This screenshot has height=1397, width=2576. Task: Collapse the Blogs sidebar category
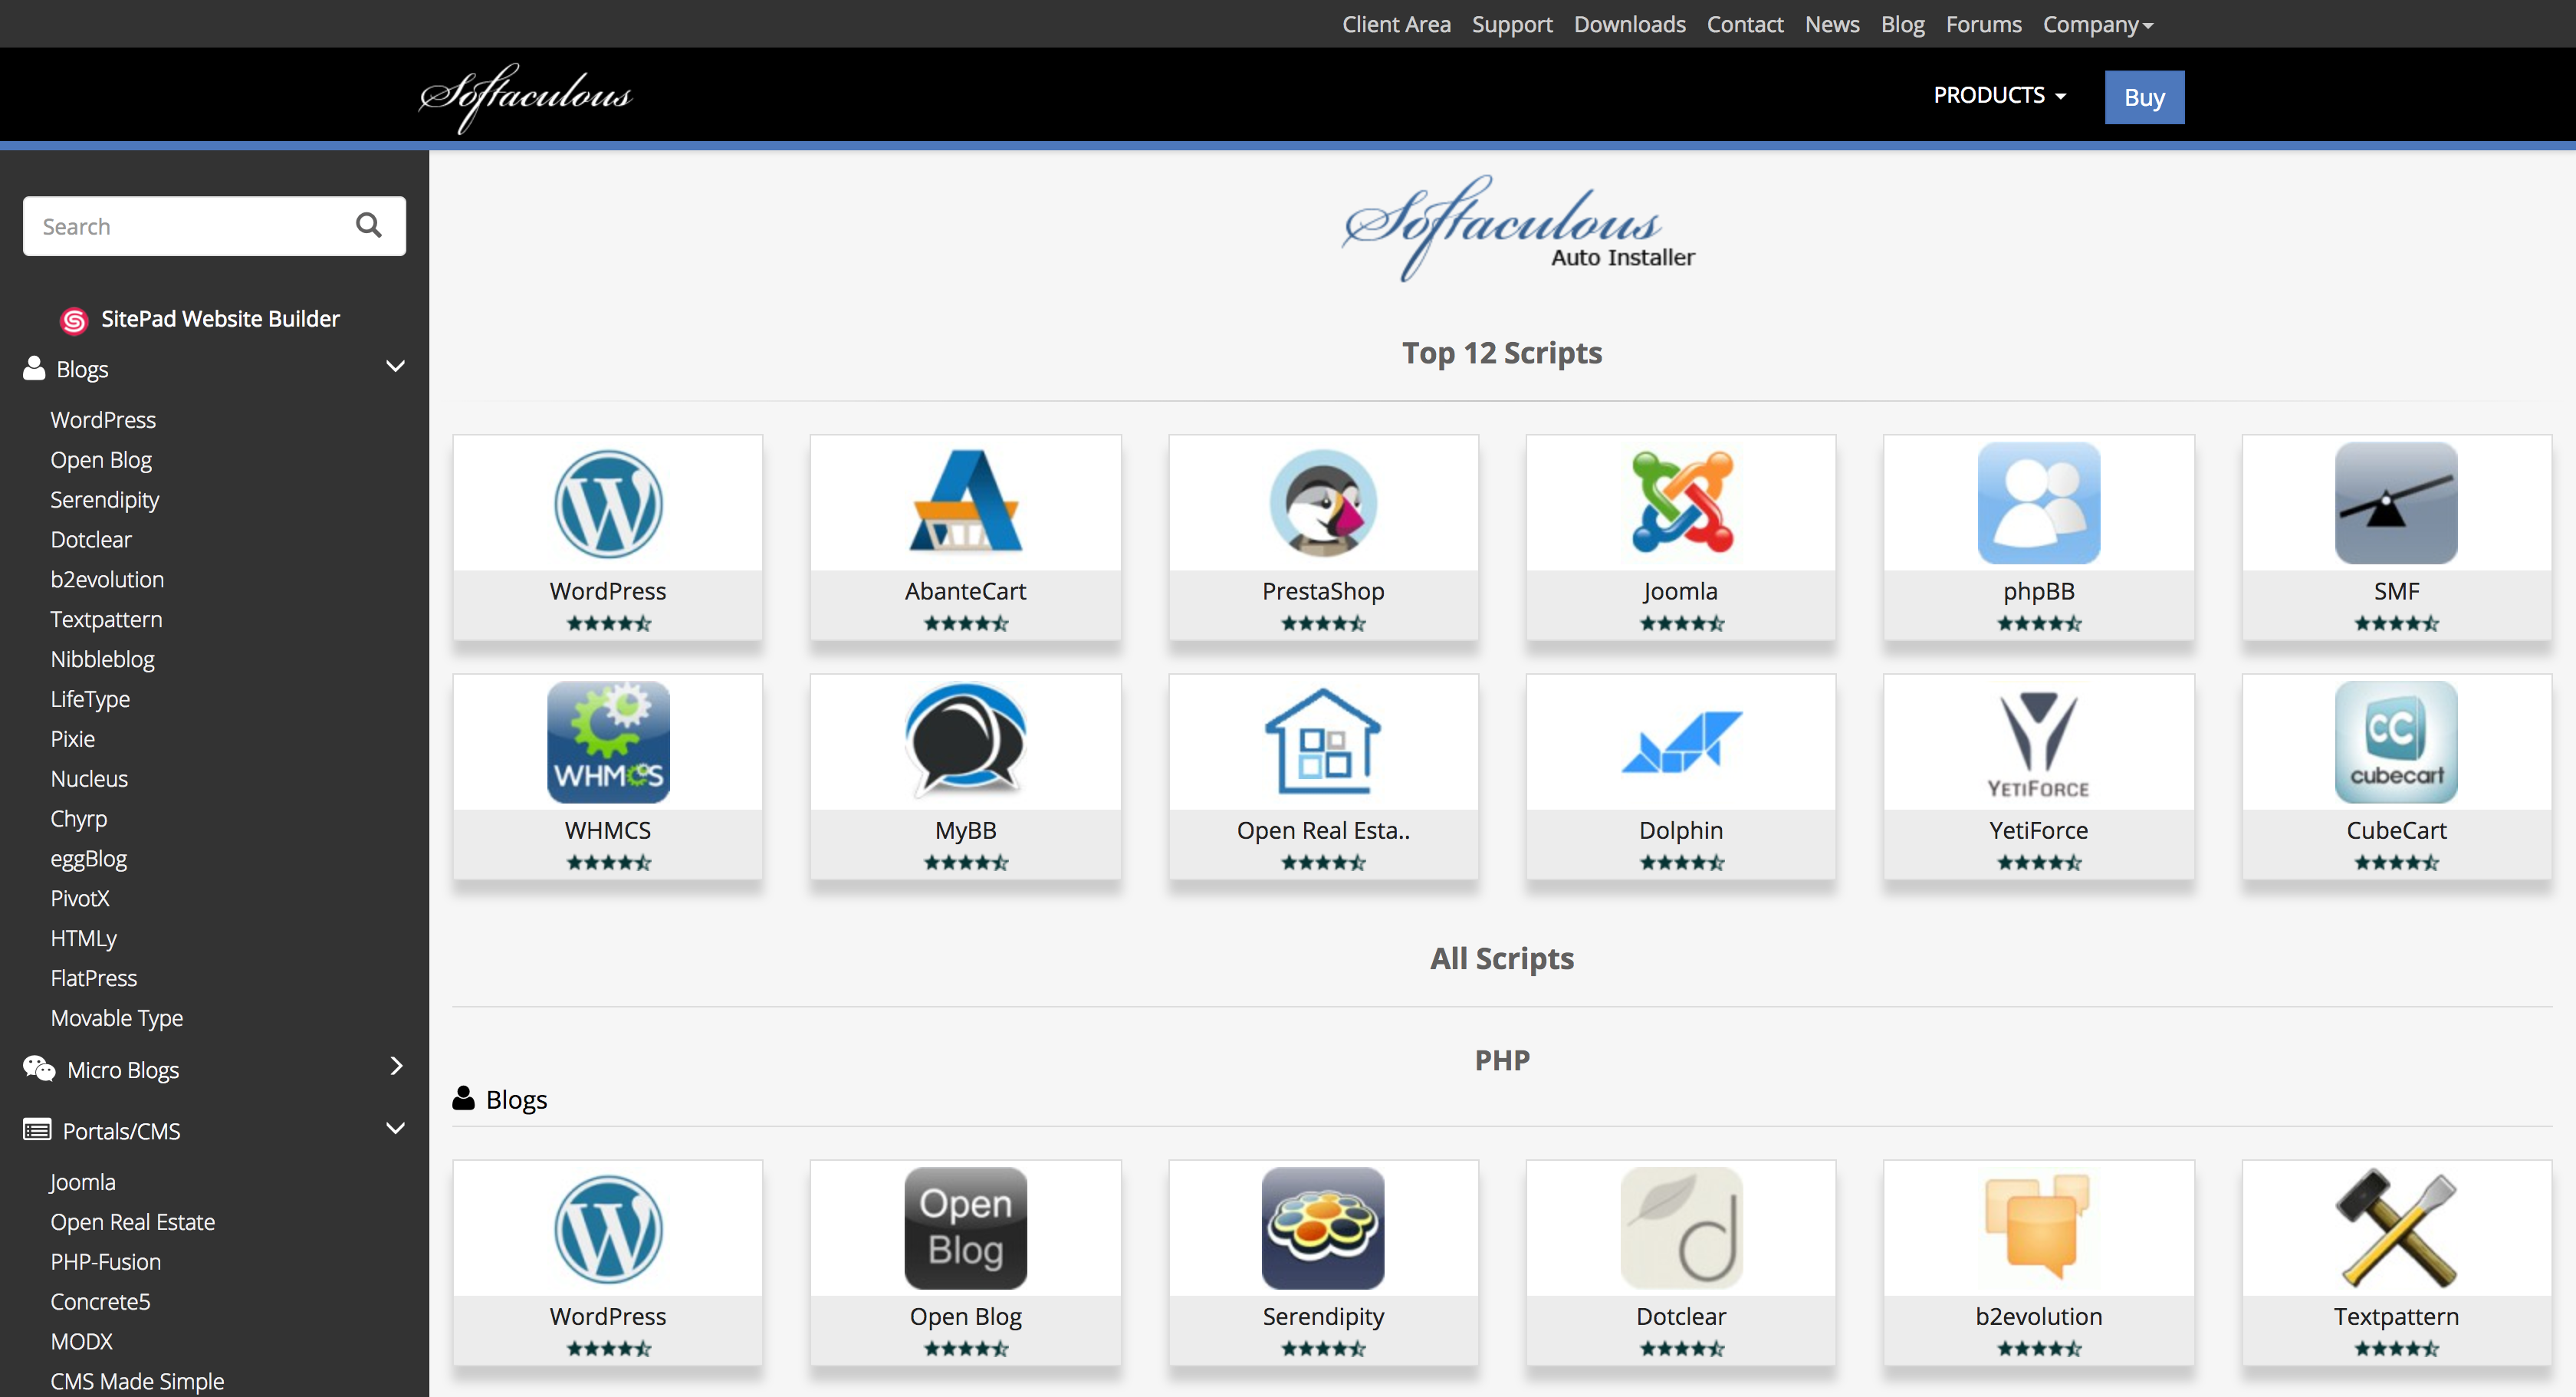pyautogui.click(x=395, y=367)
